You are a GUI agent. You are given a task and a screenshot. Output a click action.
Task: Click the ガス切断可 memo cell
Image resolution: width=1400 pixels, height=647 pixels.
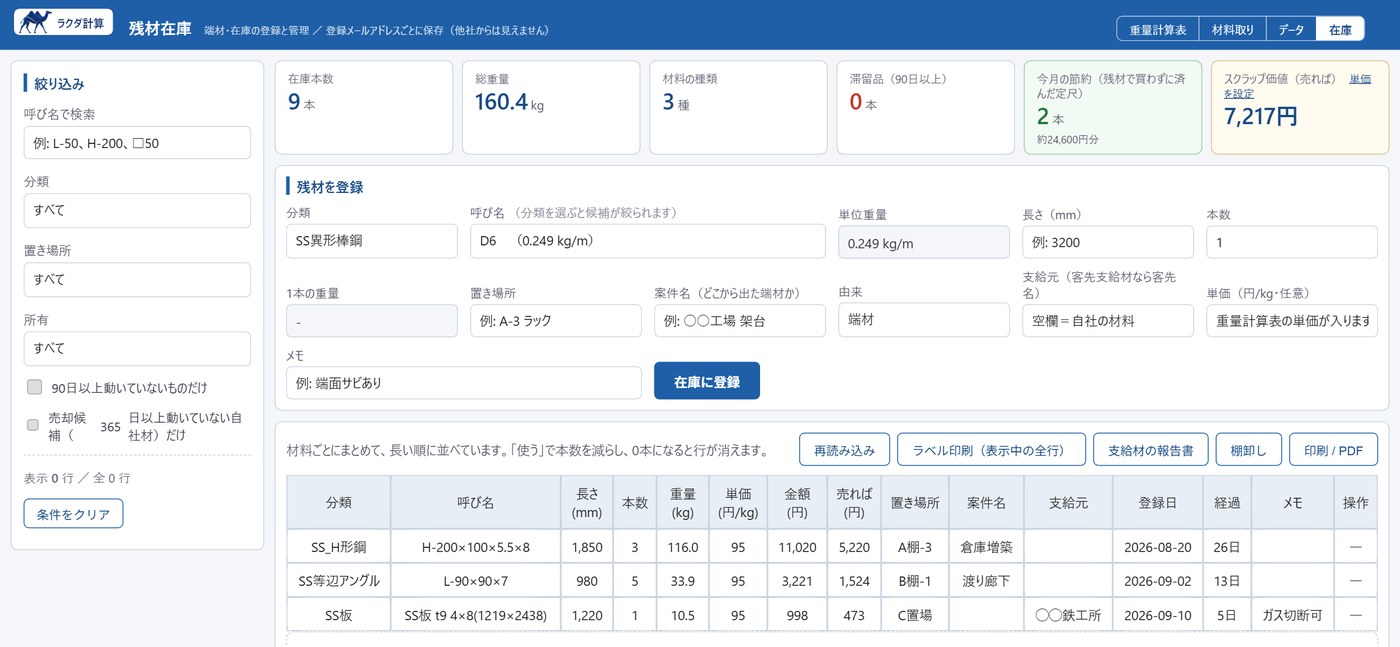(x=1292, y=615)
